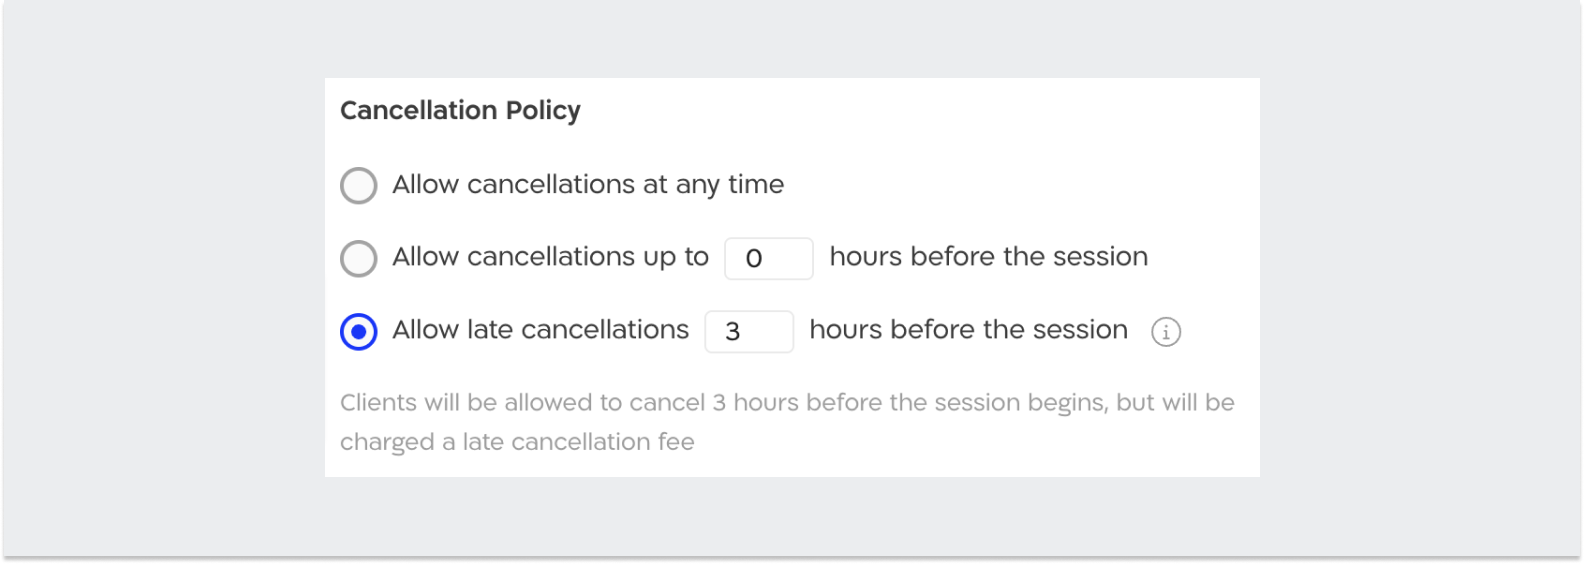1584x564 pixels.
Task: Click the info icon beside late cancellations
Action: pyautogui.click(x=1166, y=332)
